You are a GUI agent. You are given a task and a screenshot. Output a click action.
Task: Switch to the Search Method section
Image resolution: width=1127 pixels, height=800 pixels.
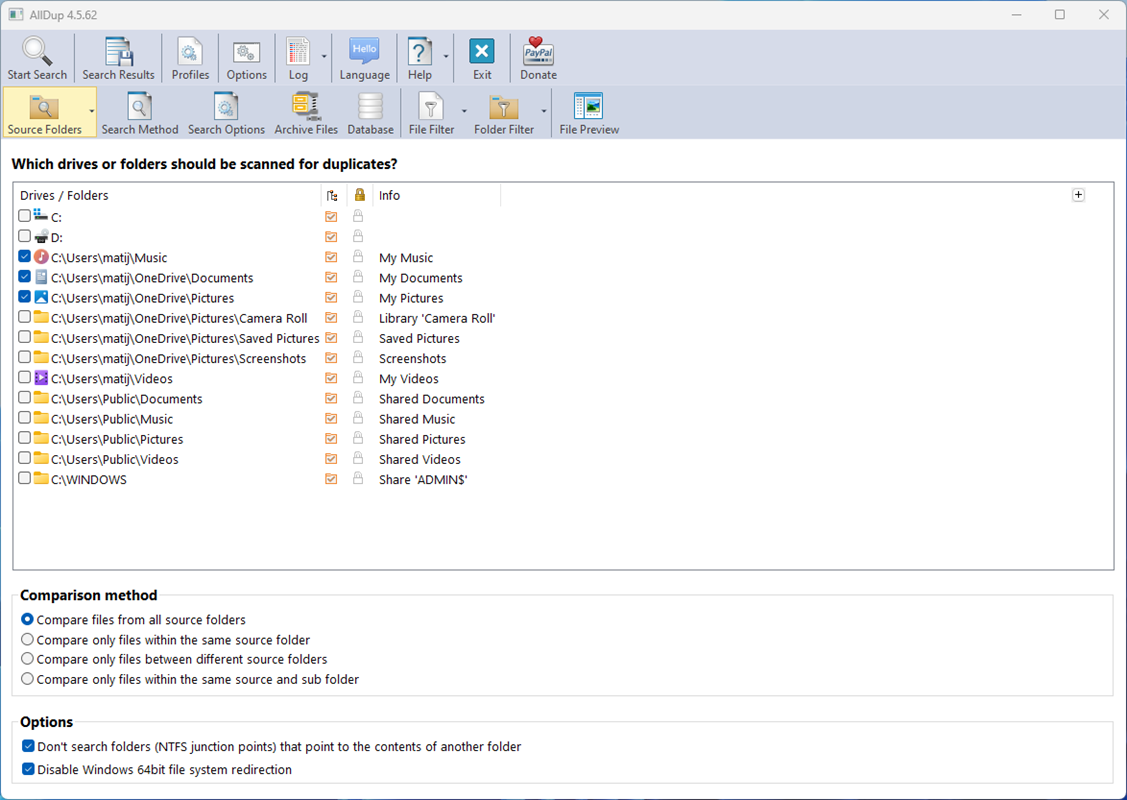click(139, 112)
